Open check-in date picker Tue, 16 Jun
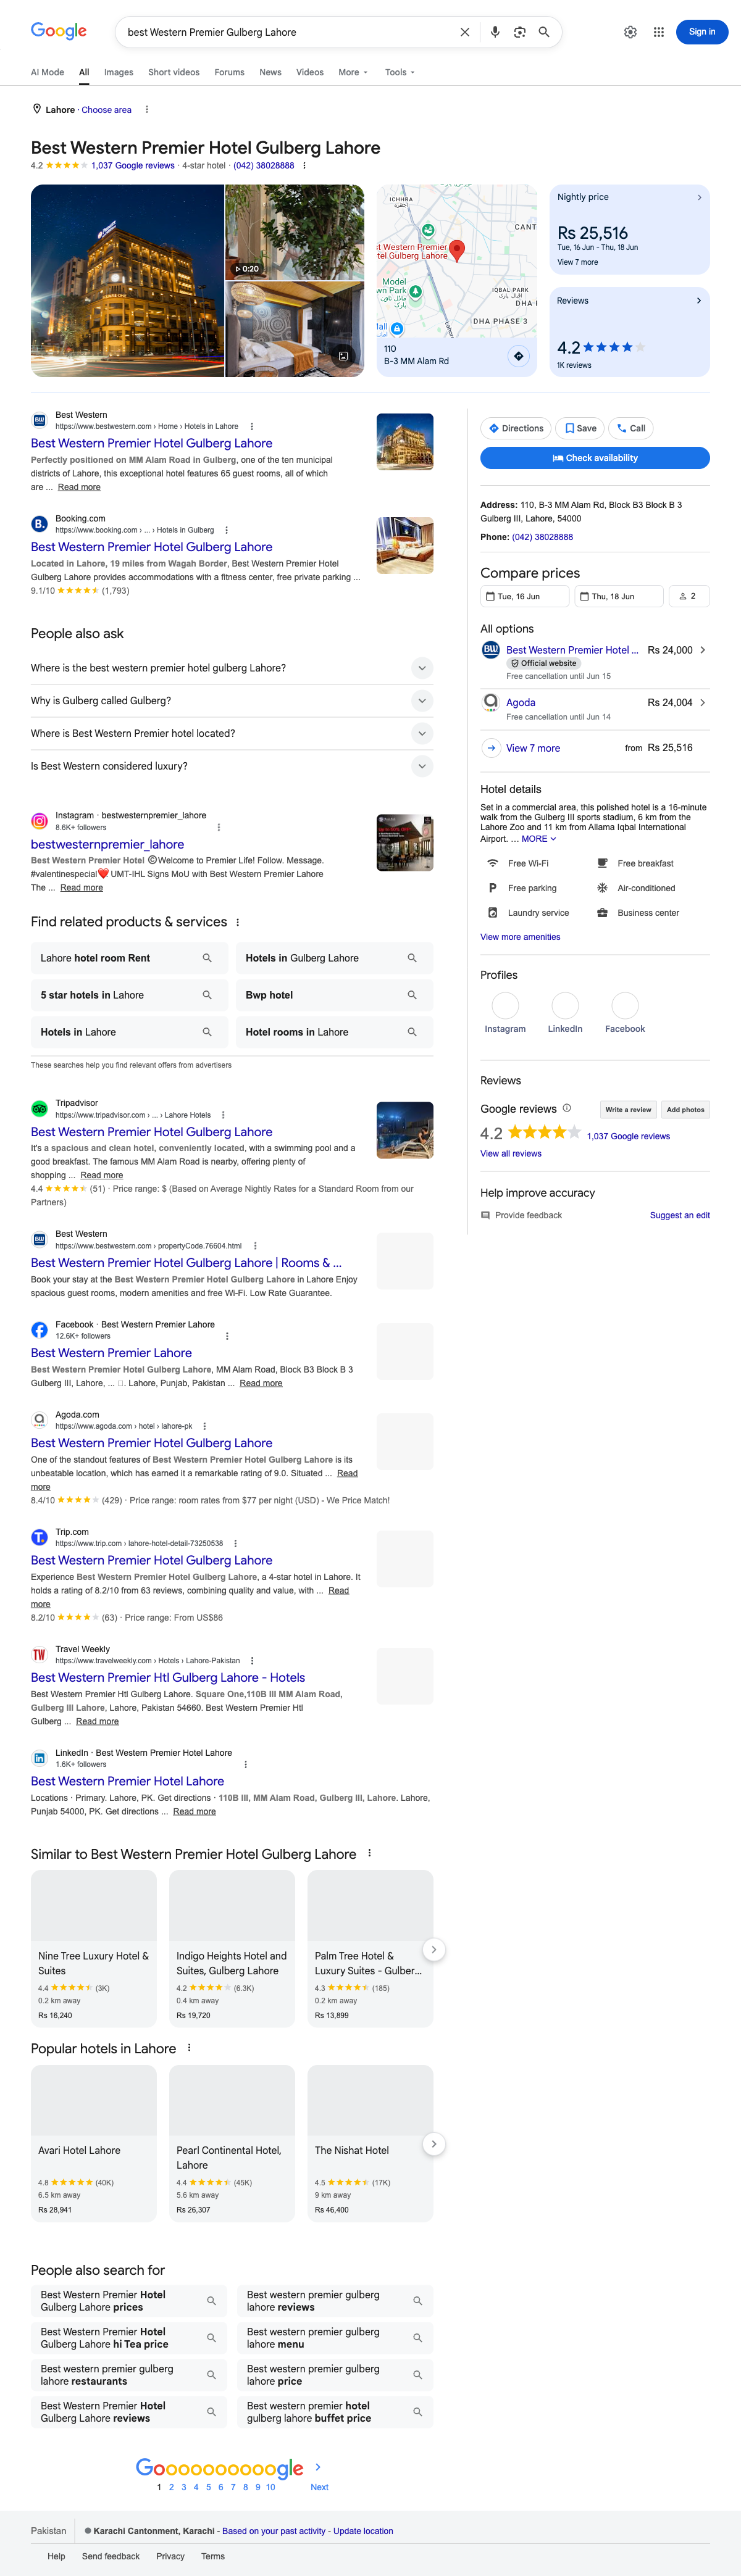Image resolution: width=741 pixels, height=2576 pixels. [x=525, y=596]
